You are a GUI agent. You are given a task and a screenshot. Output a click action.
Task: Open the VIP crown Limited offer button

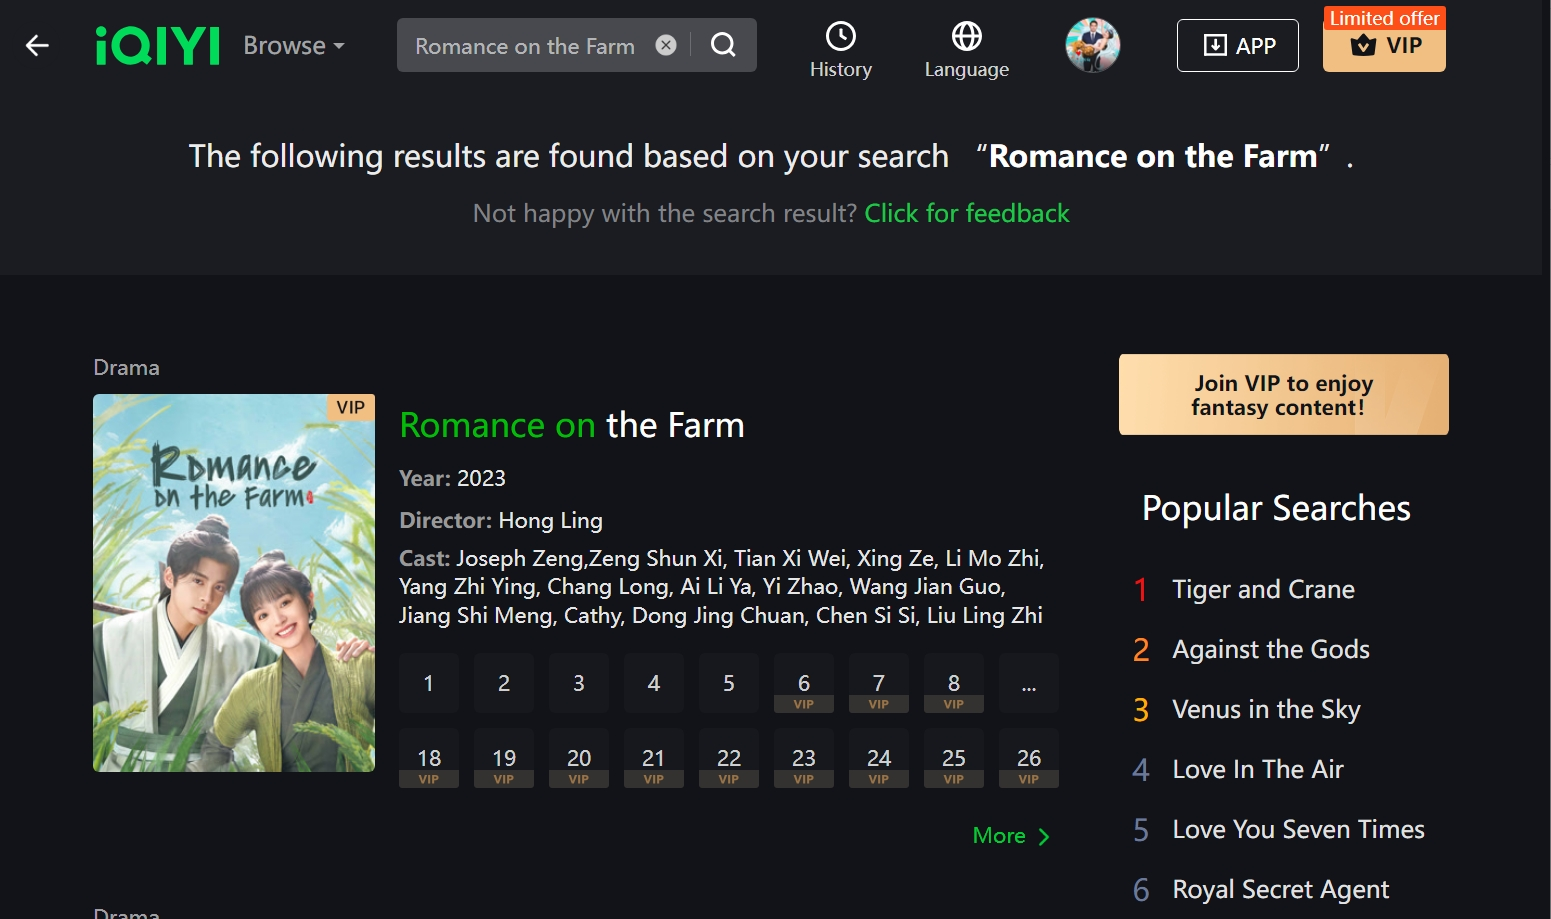click(1384, 46)
